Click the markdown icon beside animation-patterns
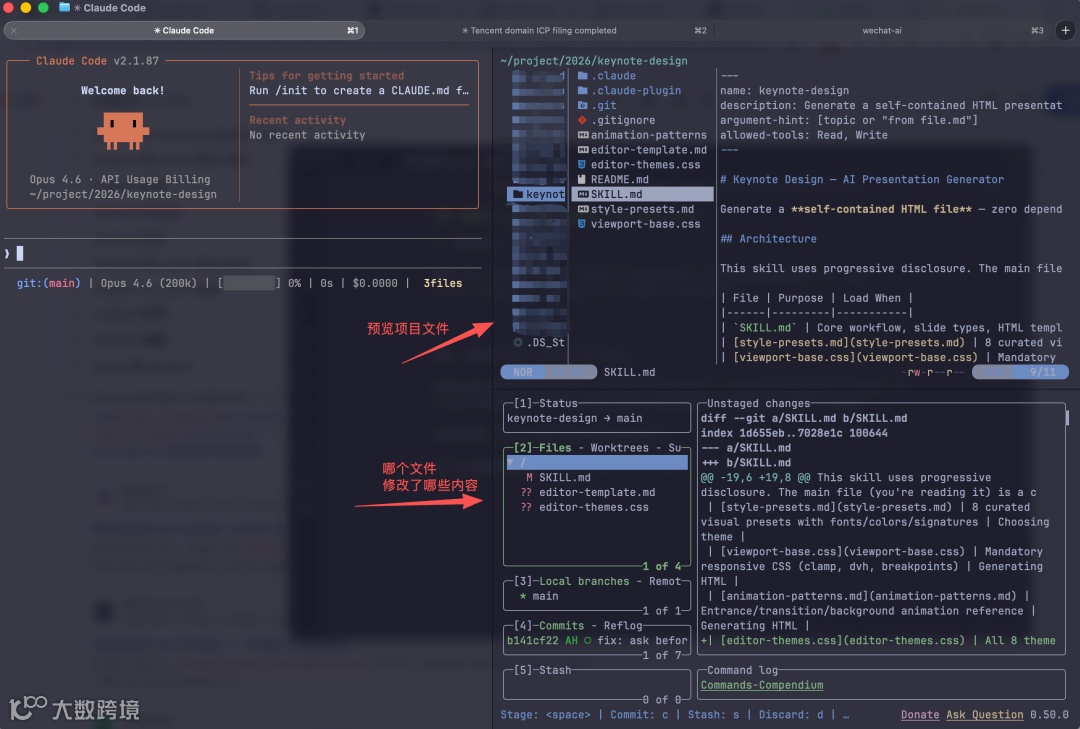This screenshot has width=1080, height=729. (583, 135)
